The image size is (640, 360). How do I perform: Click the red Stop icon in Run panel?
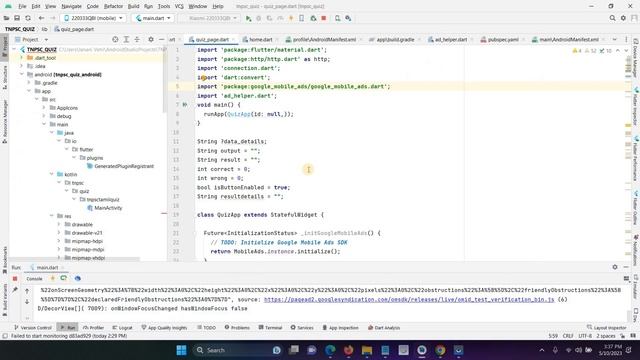[15, 279]
